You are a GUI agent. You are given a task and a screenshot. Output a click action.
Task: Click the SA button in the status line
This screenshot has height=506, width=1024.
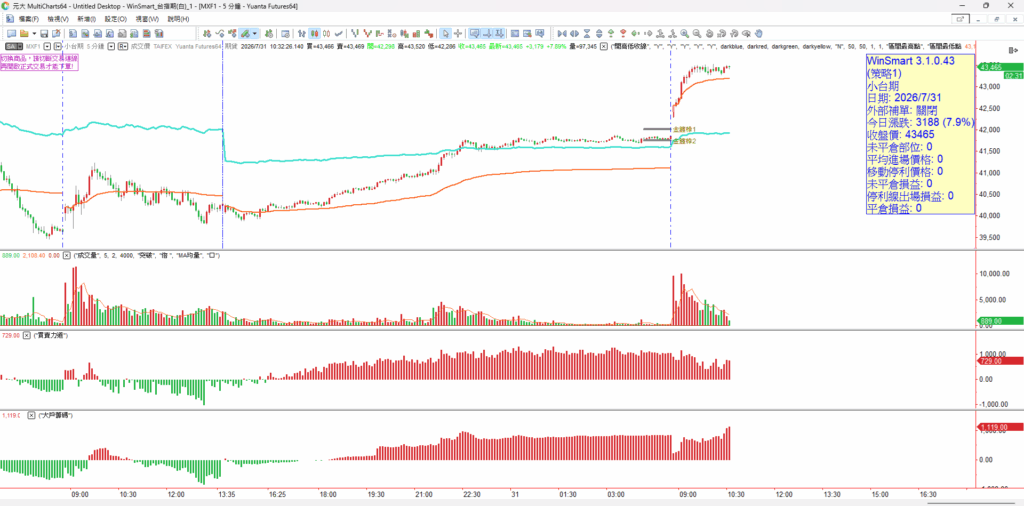tap(13, 46)
